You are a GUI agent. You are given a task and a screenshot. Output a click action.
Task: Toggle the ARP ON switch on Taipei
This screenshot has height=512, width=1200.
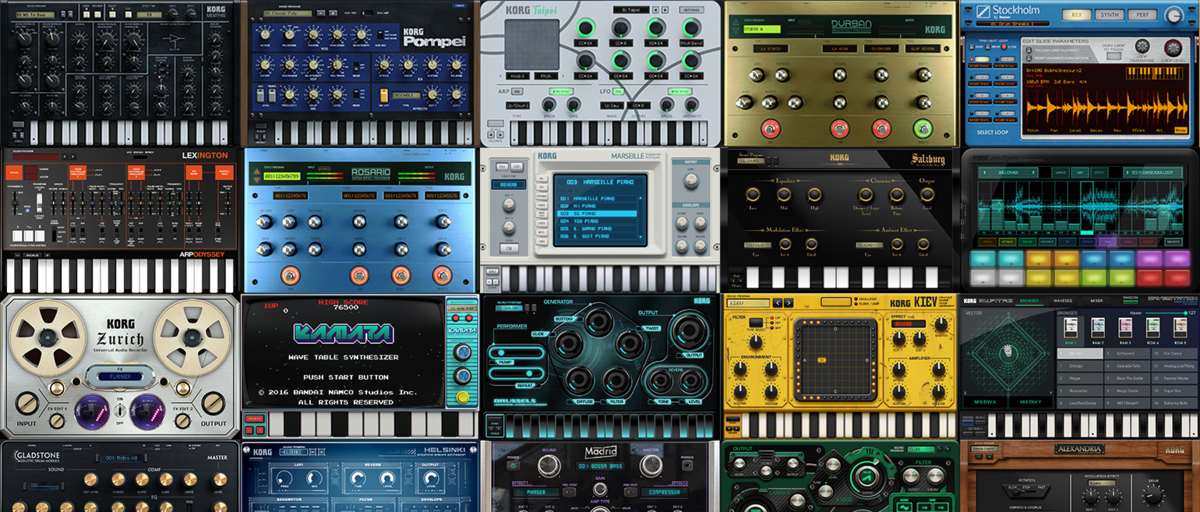517,91
